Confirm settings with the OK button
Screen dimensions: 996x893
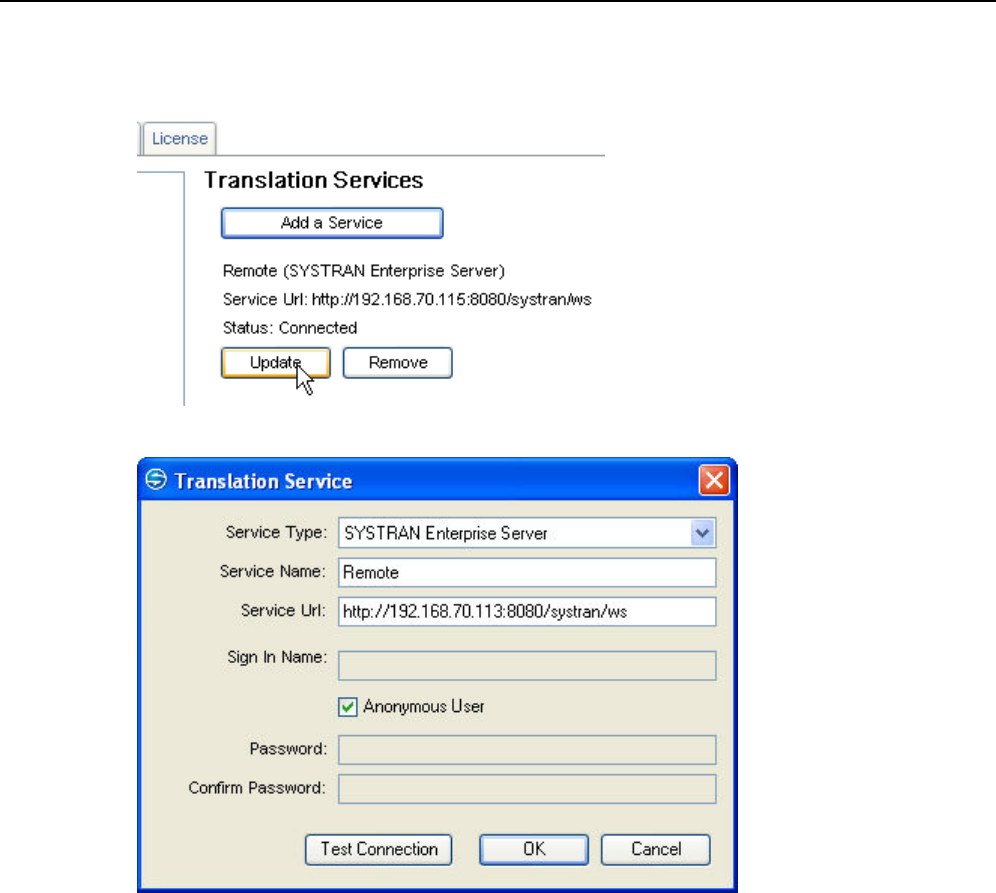click(x=534, y=850)
